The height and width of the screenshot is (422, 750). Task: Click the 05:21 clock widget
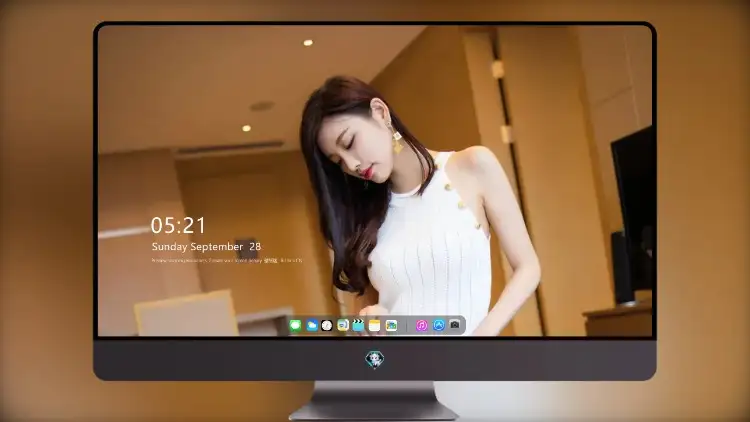pos(178,225)
